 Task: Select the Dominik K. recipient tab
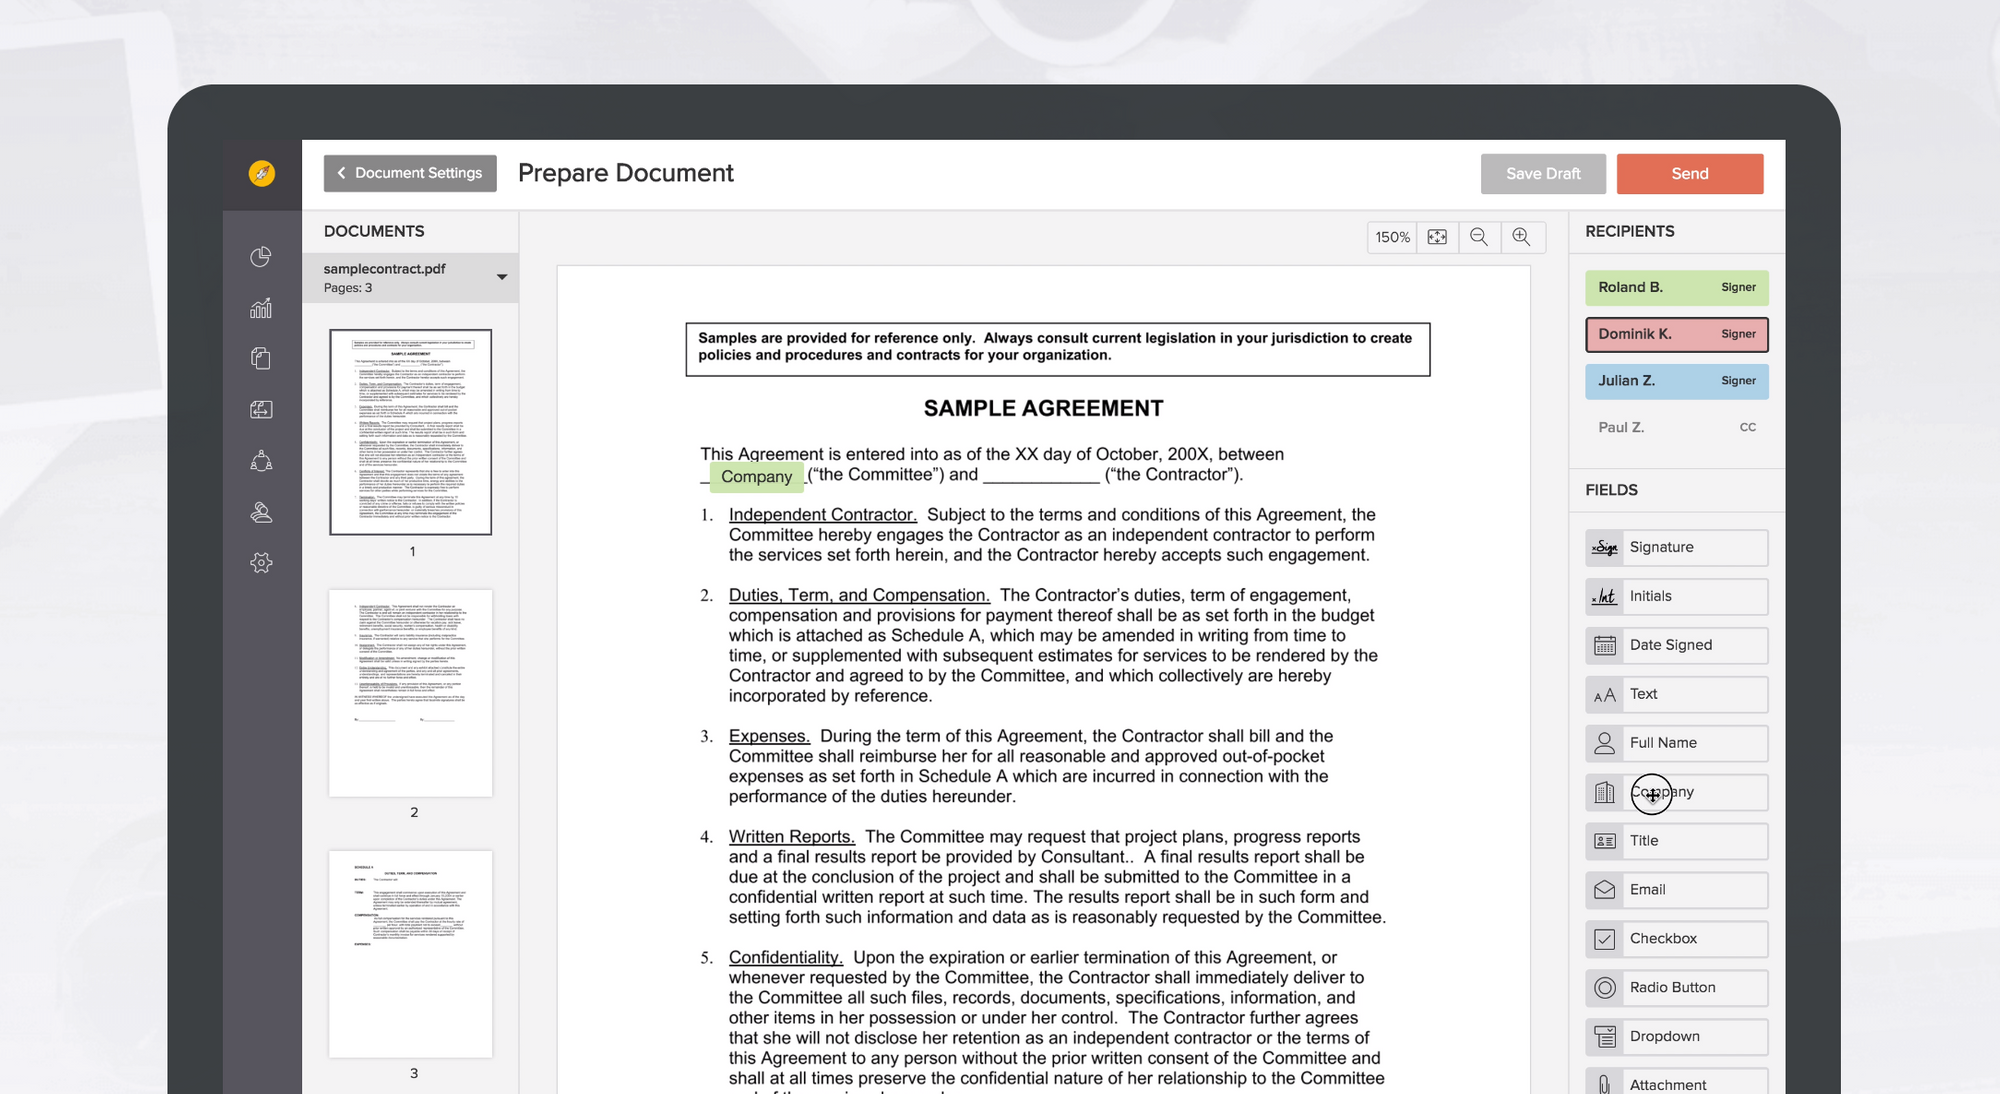click(1677, 334)
